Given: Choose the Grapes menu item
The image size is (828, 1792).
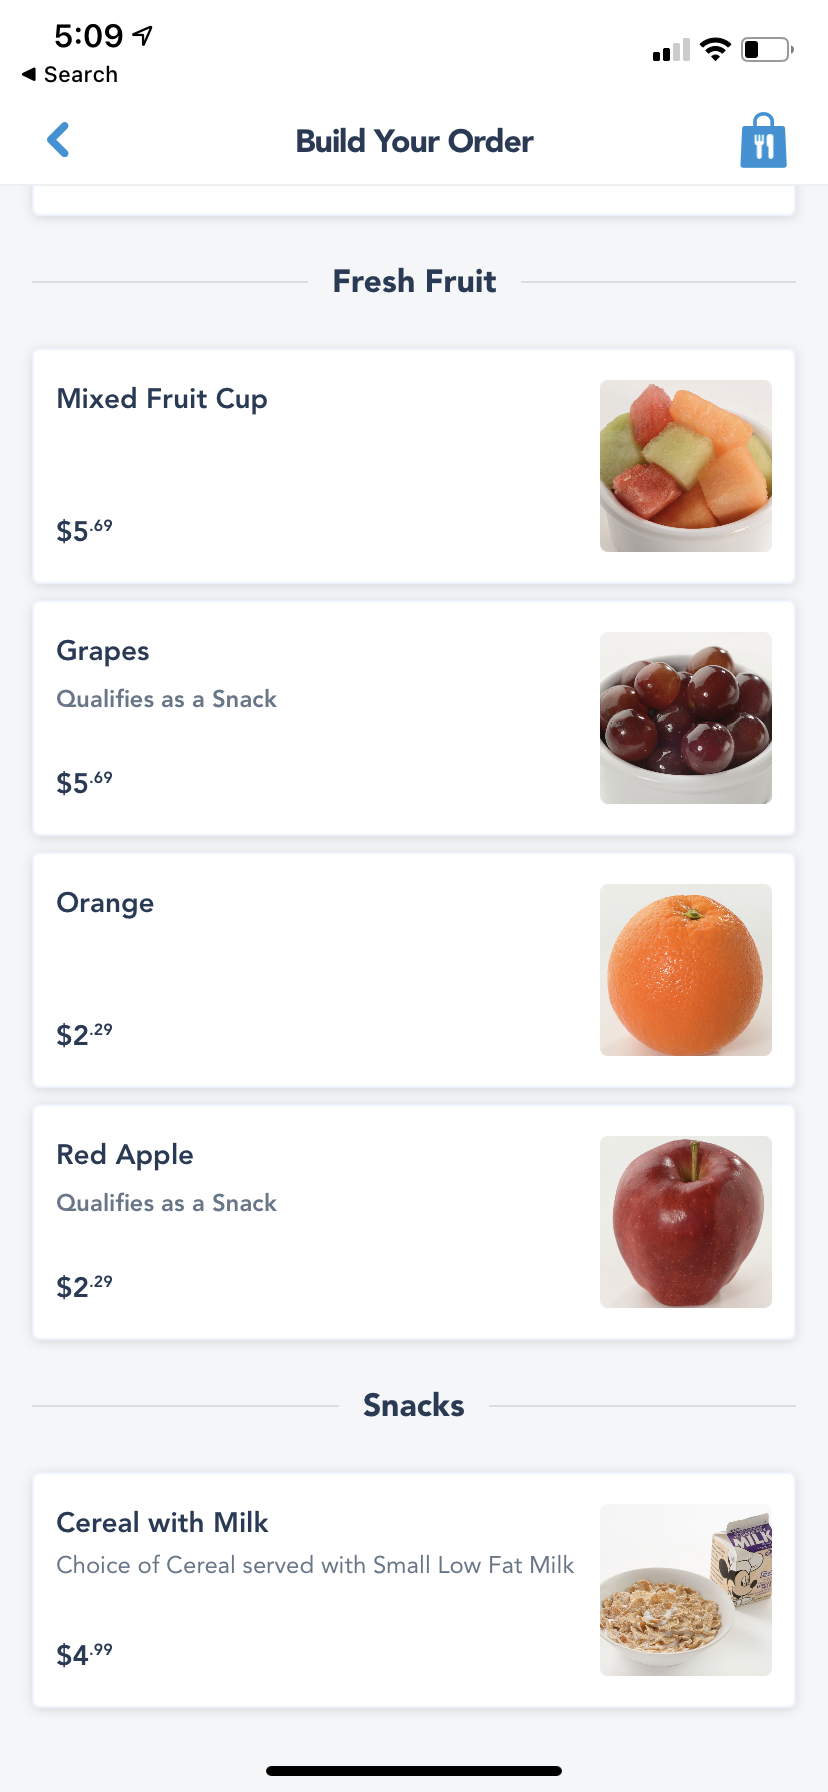Looking at the screenshot, I should [103, 651].
